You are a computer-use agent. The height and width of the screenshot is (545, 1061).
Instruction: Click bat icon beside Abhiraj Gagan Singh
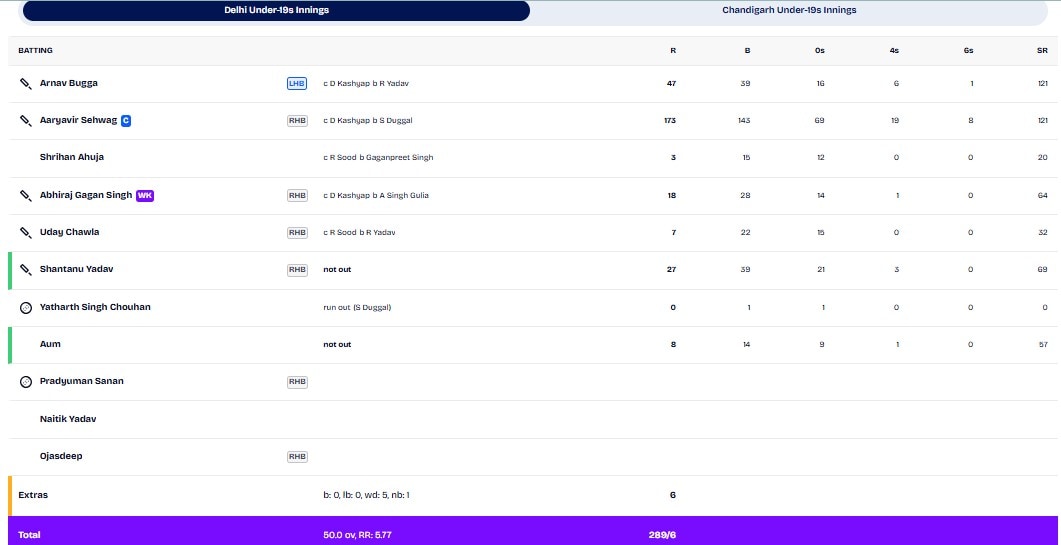click(x=26, y=196)
